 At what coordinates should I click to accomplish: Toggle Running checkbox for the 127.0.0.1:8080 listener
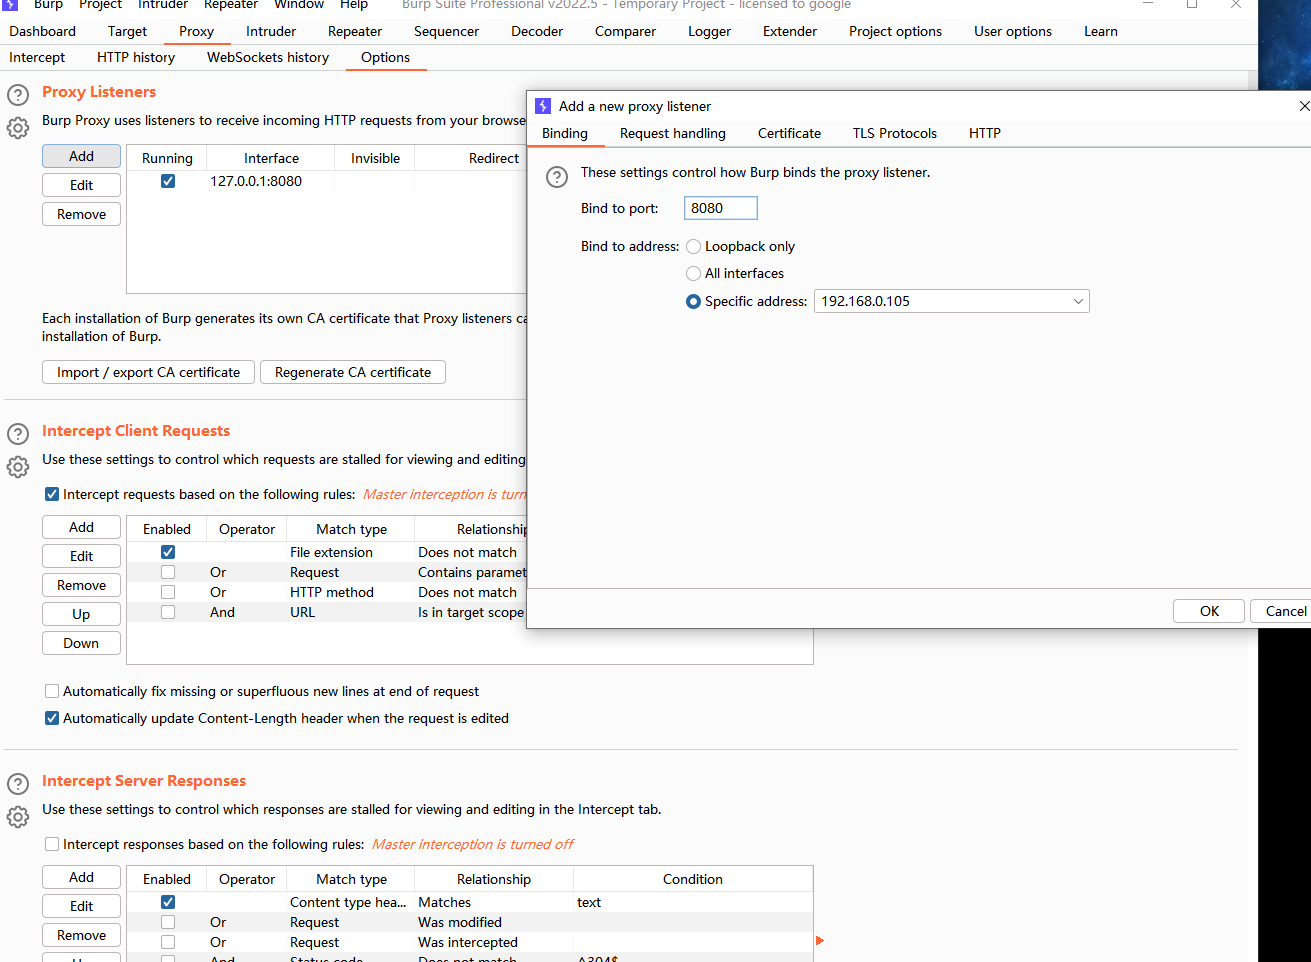pyautogui.click(x=168, y=181)
